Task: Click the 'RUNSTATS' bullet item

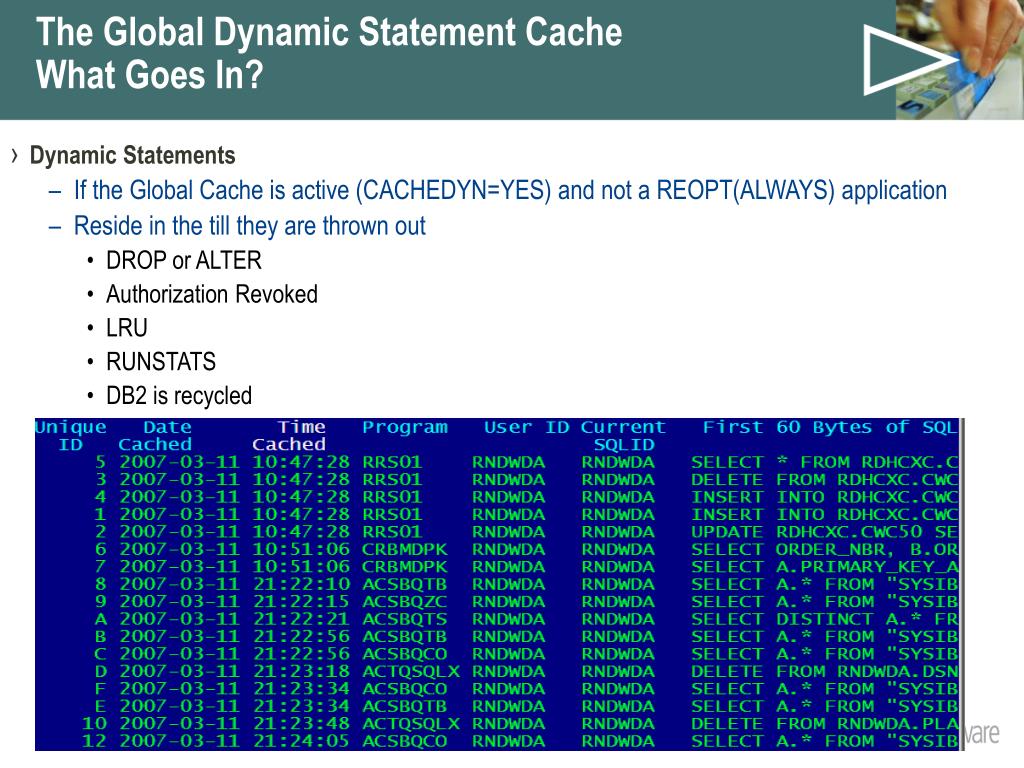Action: [x=161, y=362]
